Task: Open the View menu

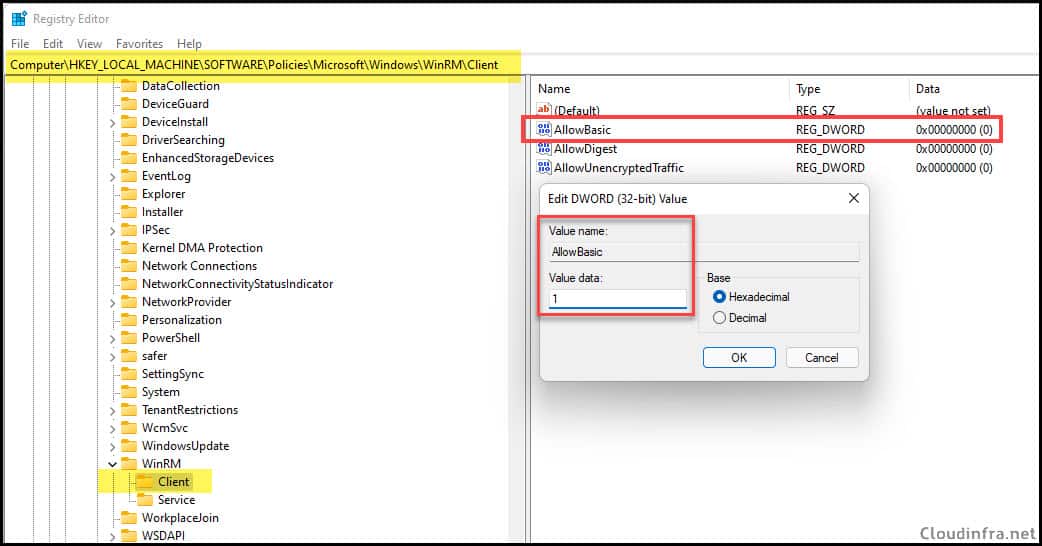Action: [89, 44]
